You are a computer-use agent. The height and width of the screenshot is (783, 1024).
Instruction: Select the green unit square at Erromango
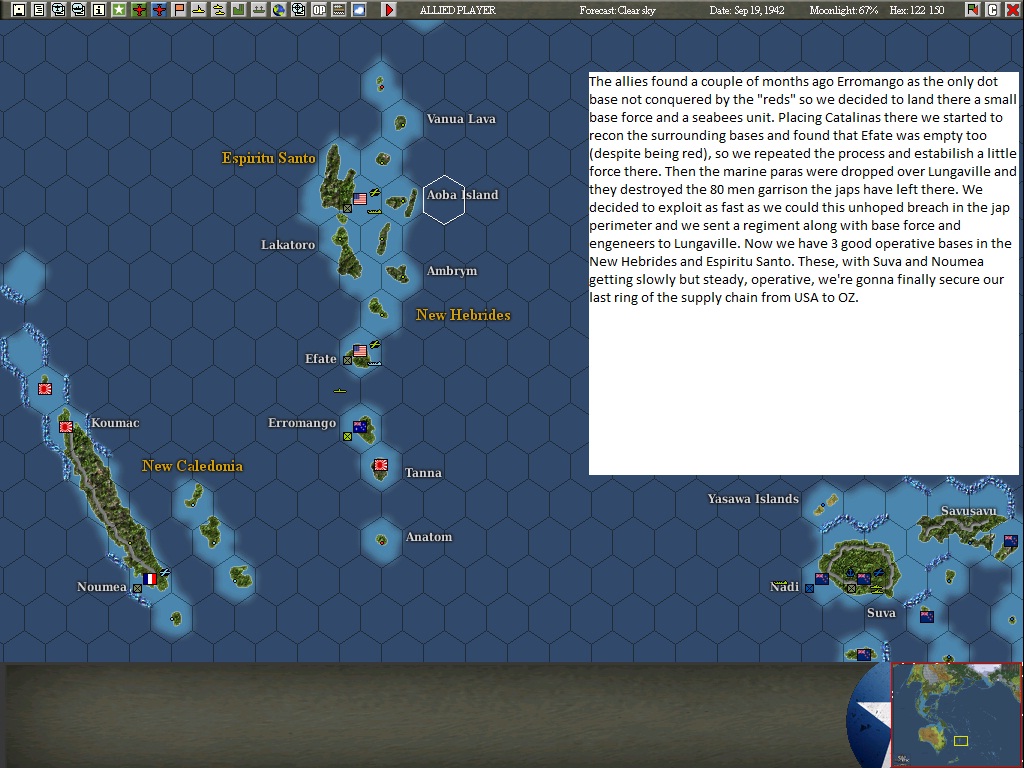coord(347,436)
